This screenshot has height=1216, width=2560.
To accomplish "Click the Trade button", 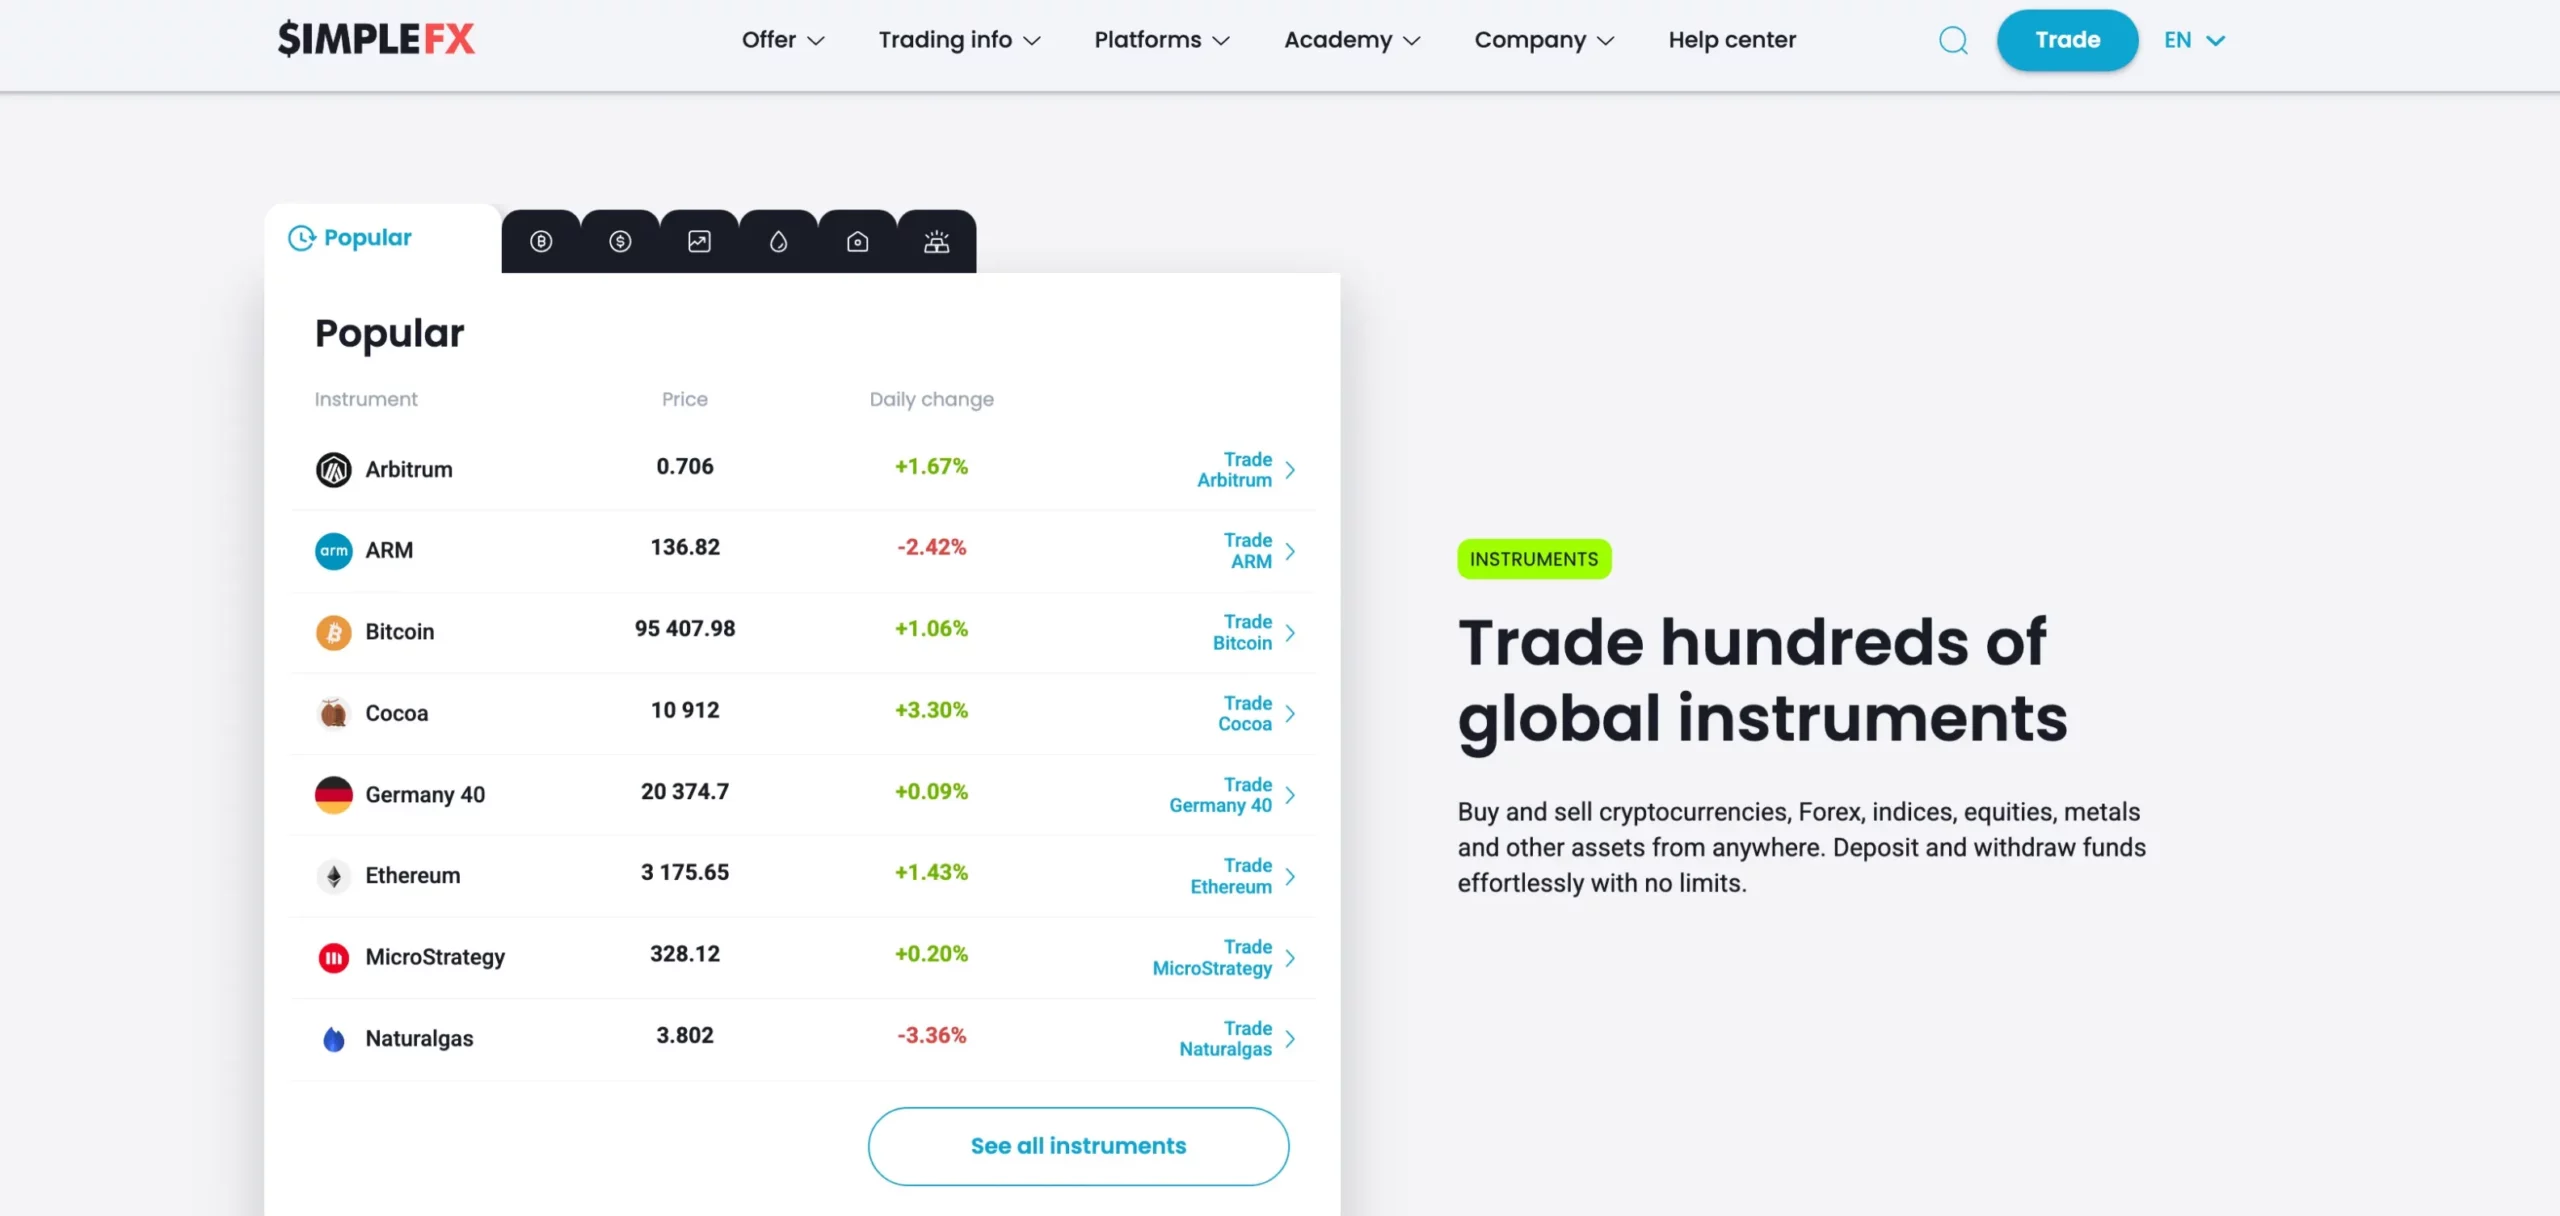I will point(2067,39).
